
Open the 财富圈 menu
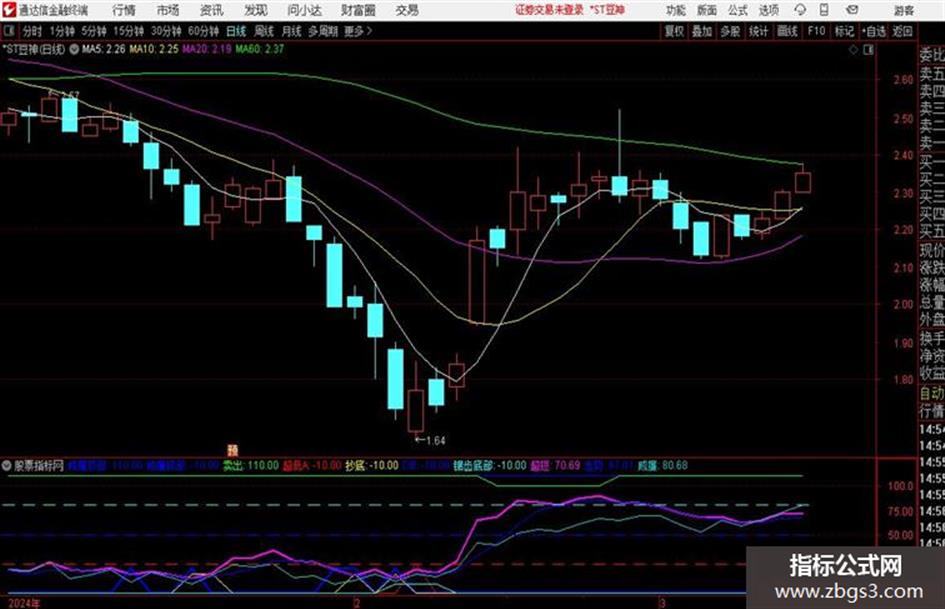(358, 10)
